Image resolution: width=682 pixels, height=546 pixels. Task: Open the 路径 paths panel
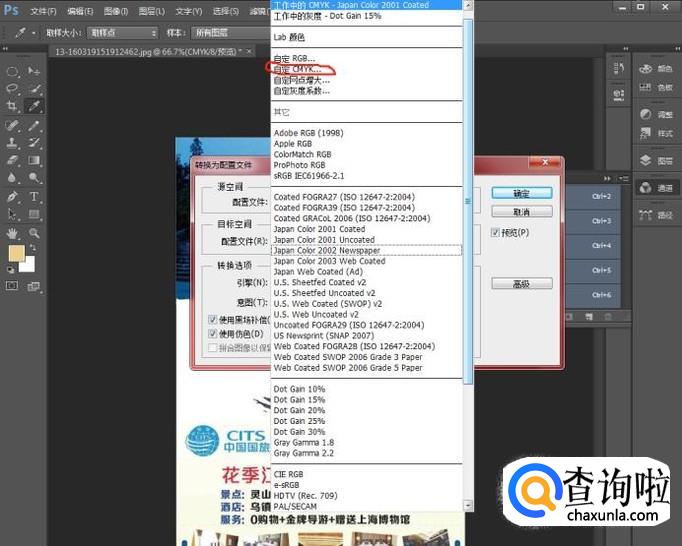655,214
